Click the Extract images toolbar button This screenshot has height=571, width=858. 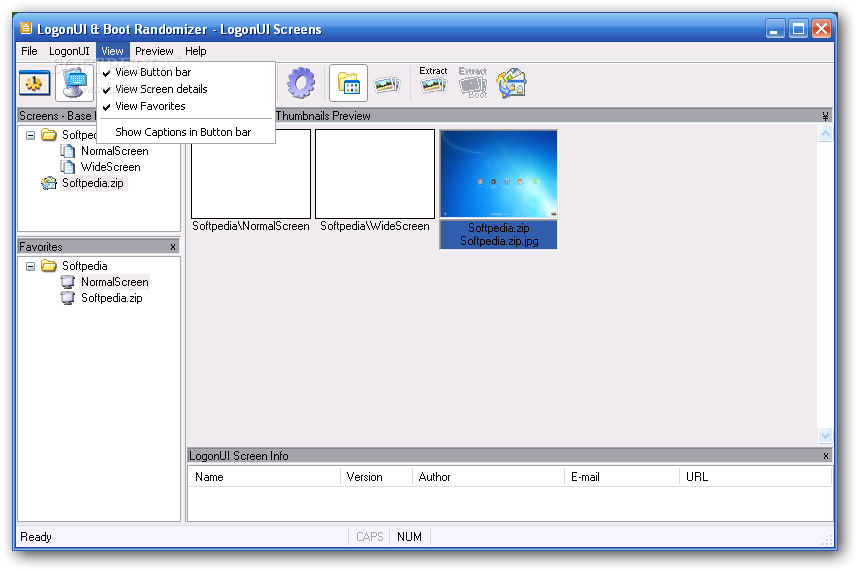(433, 80)
